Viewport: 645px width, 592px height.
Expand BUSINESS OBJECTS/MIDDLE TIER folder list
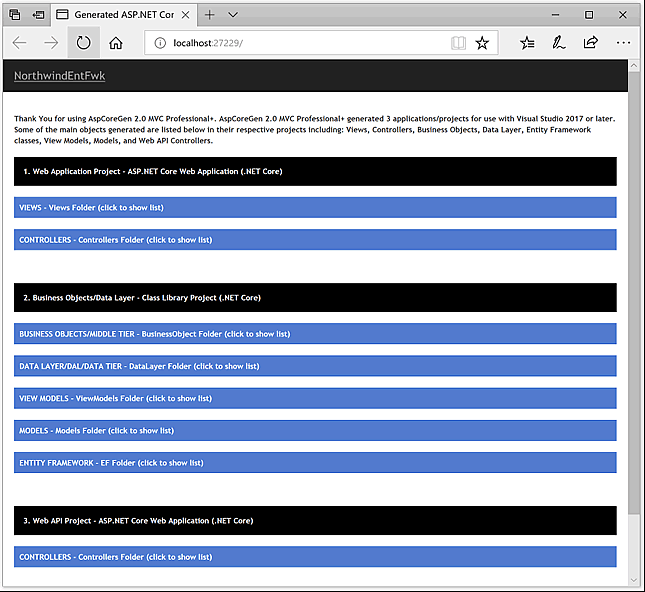coord(315,334)
